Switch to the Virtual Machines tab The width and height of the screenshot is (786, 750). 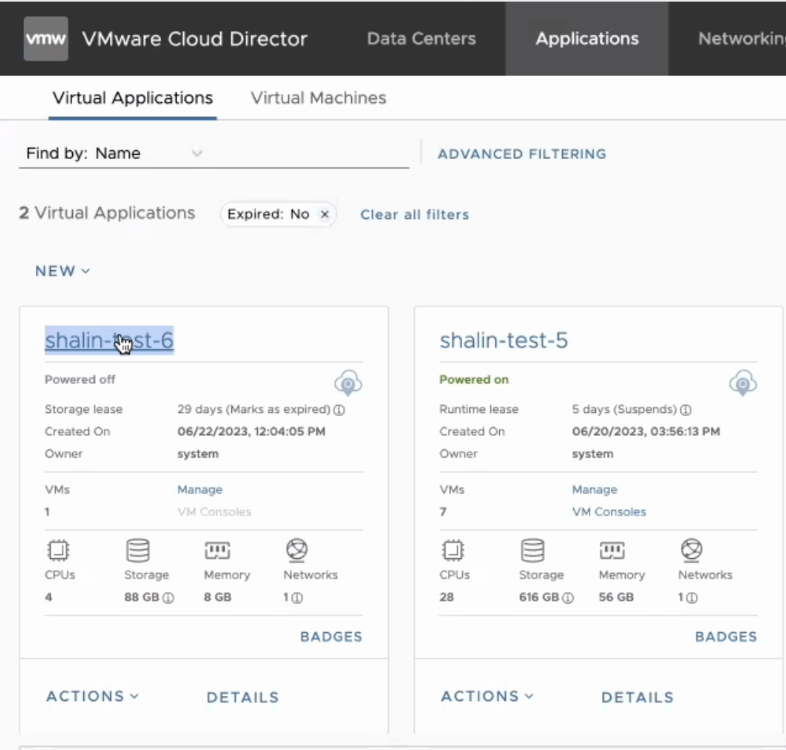[318, 98]
